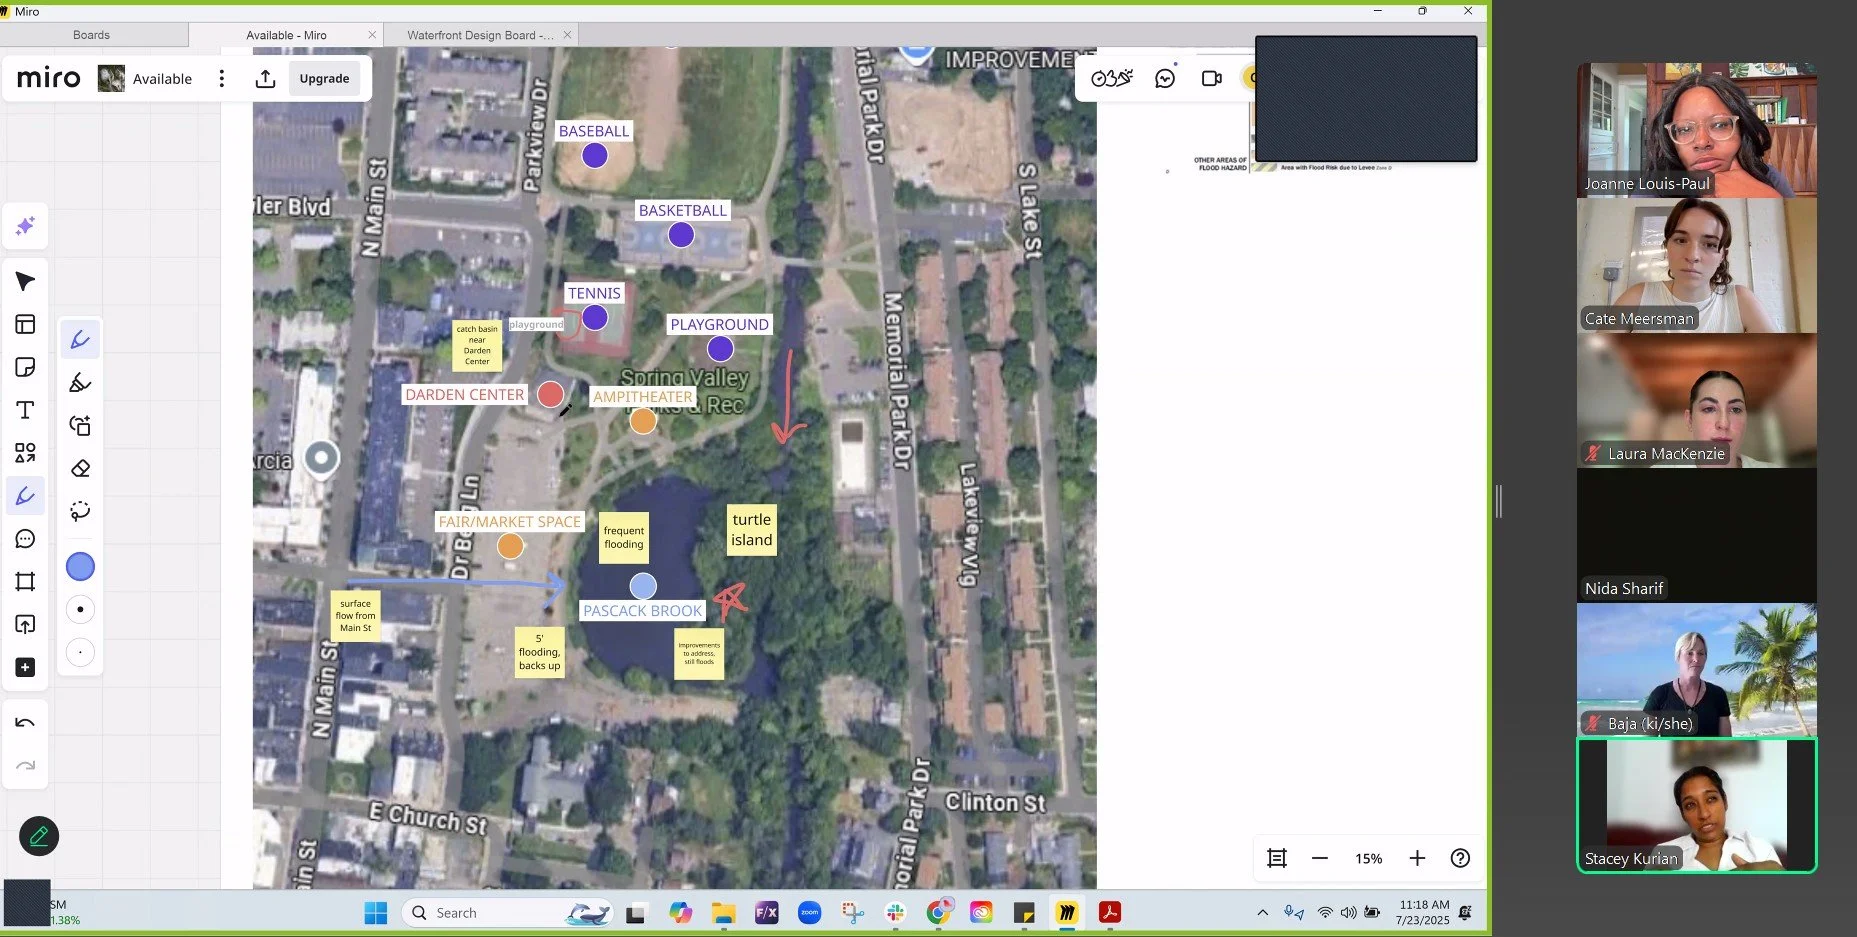The height and width of the screenshot is (937, 1857).
Task: Select the medium pen thickness dot
Action: [80, 609]
